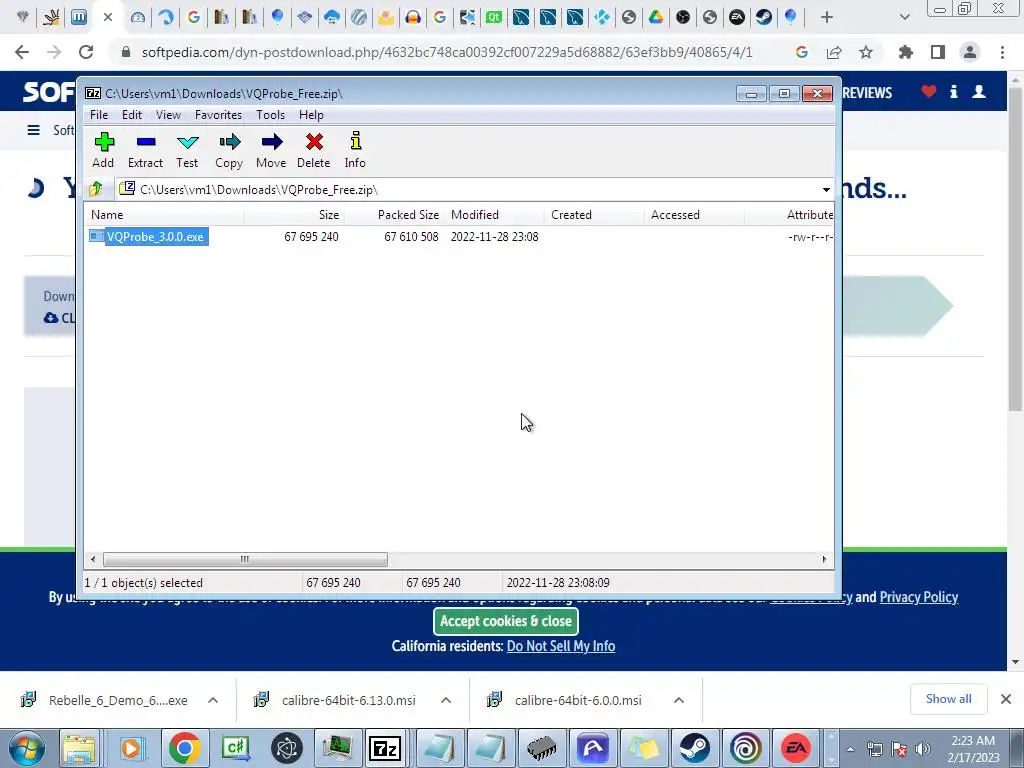This screenshot has height=768, width=1024.
Task: Switch to the Qt tab
Action: click(x=494, y=18)
